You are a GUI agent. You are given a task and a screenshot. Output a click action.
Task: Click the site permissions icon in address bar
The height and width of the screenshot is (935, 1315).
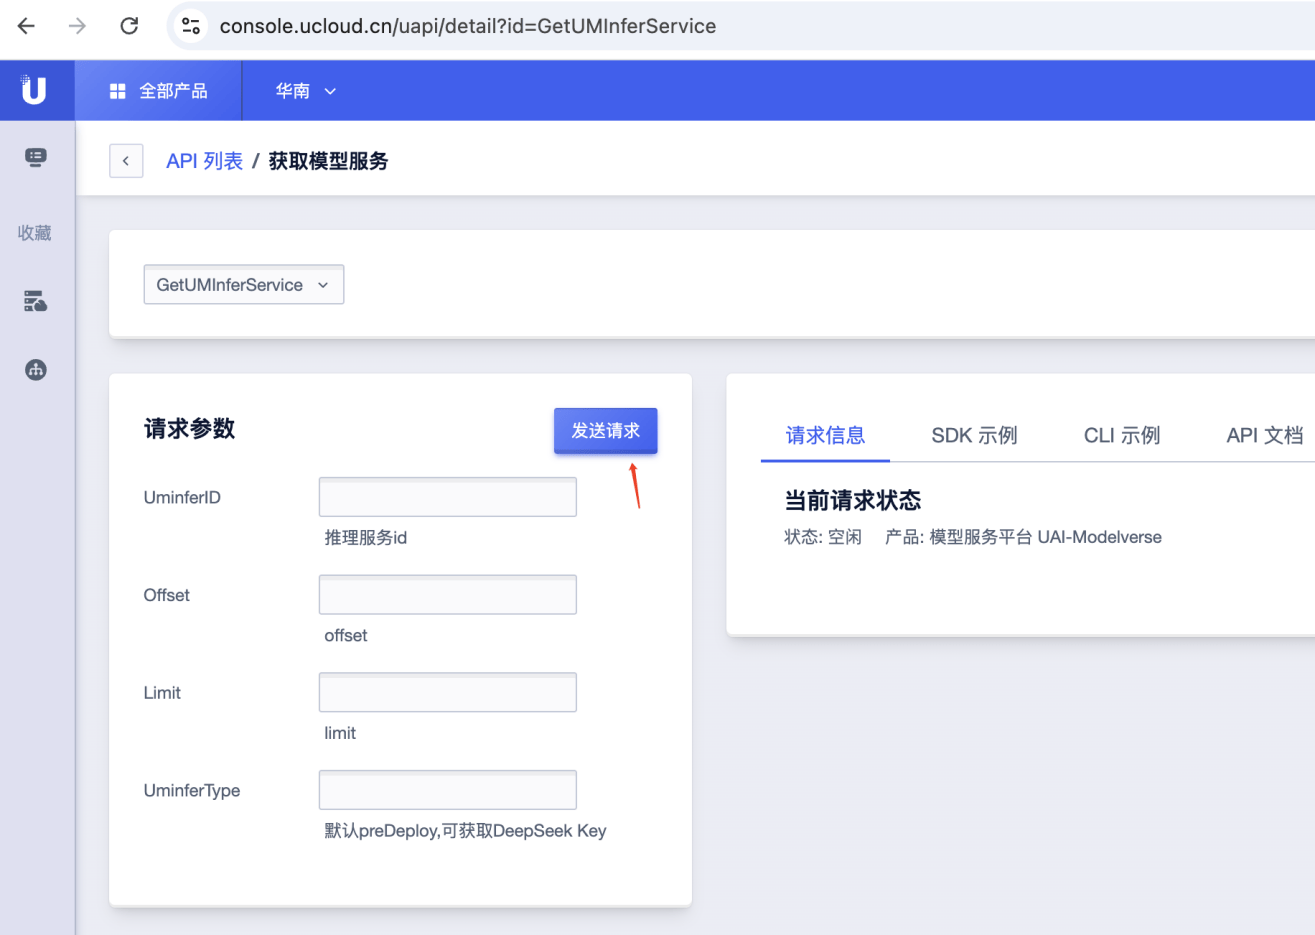tap(190, 26)
